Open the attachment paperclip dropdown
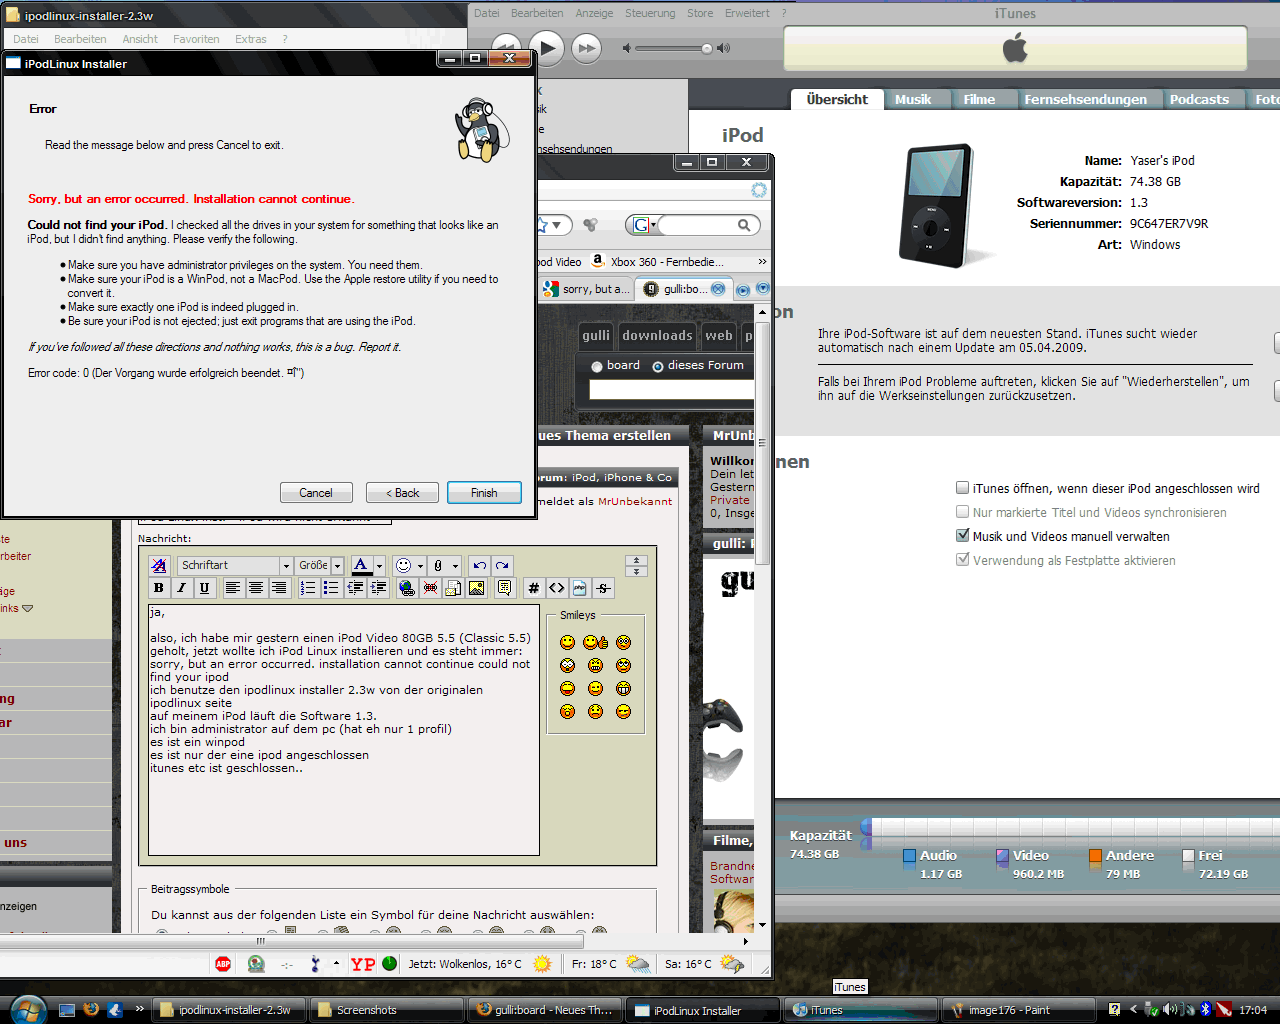This screenshot has width=1280, height=1024. [x=455, y=566]
